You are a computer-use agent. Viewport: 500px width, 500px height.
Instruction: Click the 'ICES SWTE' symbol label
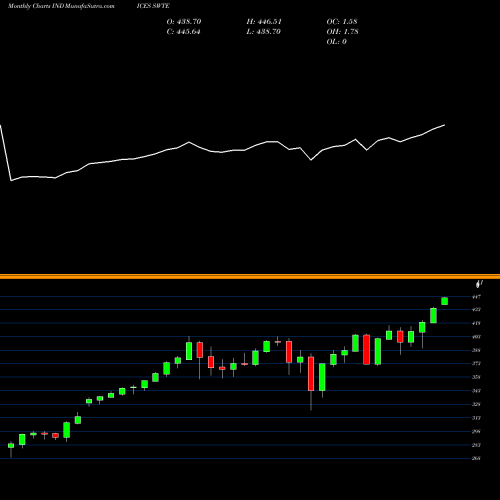point(153,6)
